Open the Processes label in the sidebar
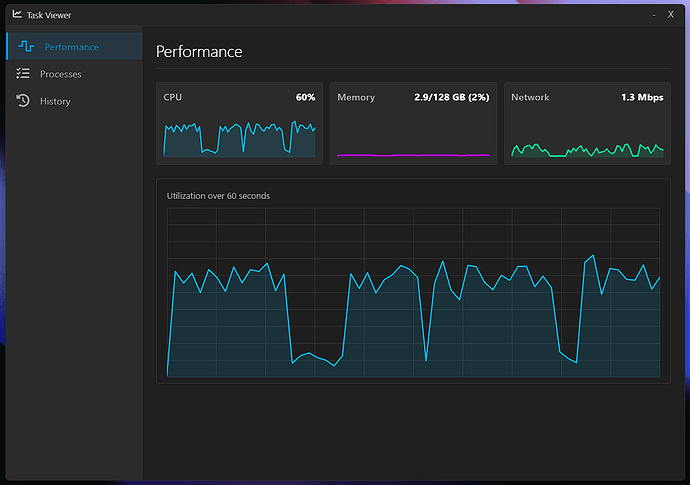690x485 pixels. [x=61, y=74]
